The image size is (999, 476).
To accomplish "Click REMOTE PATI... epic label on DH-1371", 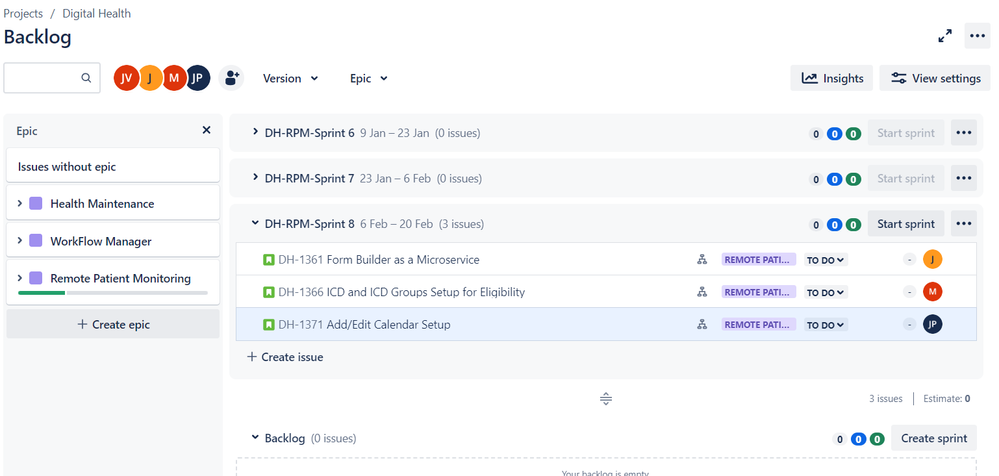I will point(759,324).
